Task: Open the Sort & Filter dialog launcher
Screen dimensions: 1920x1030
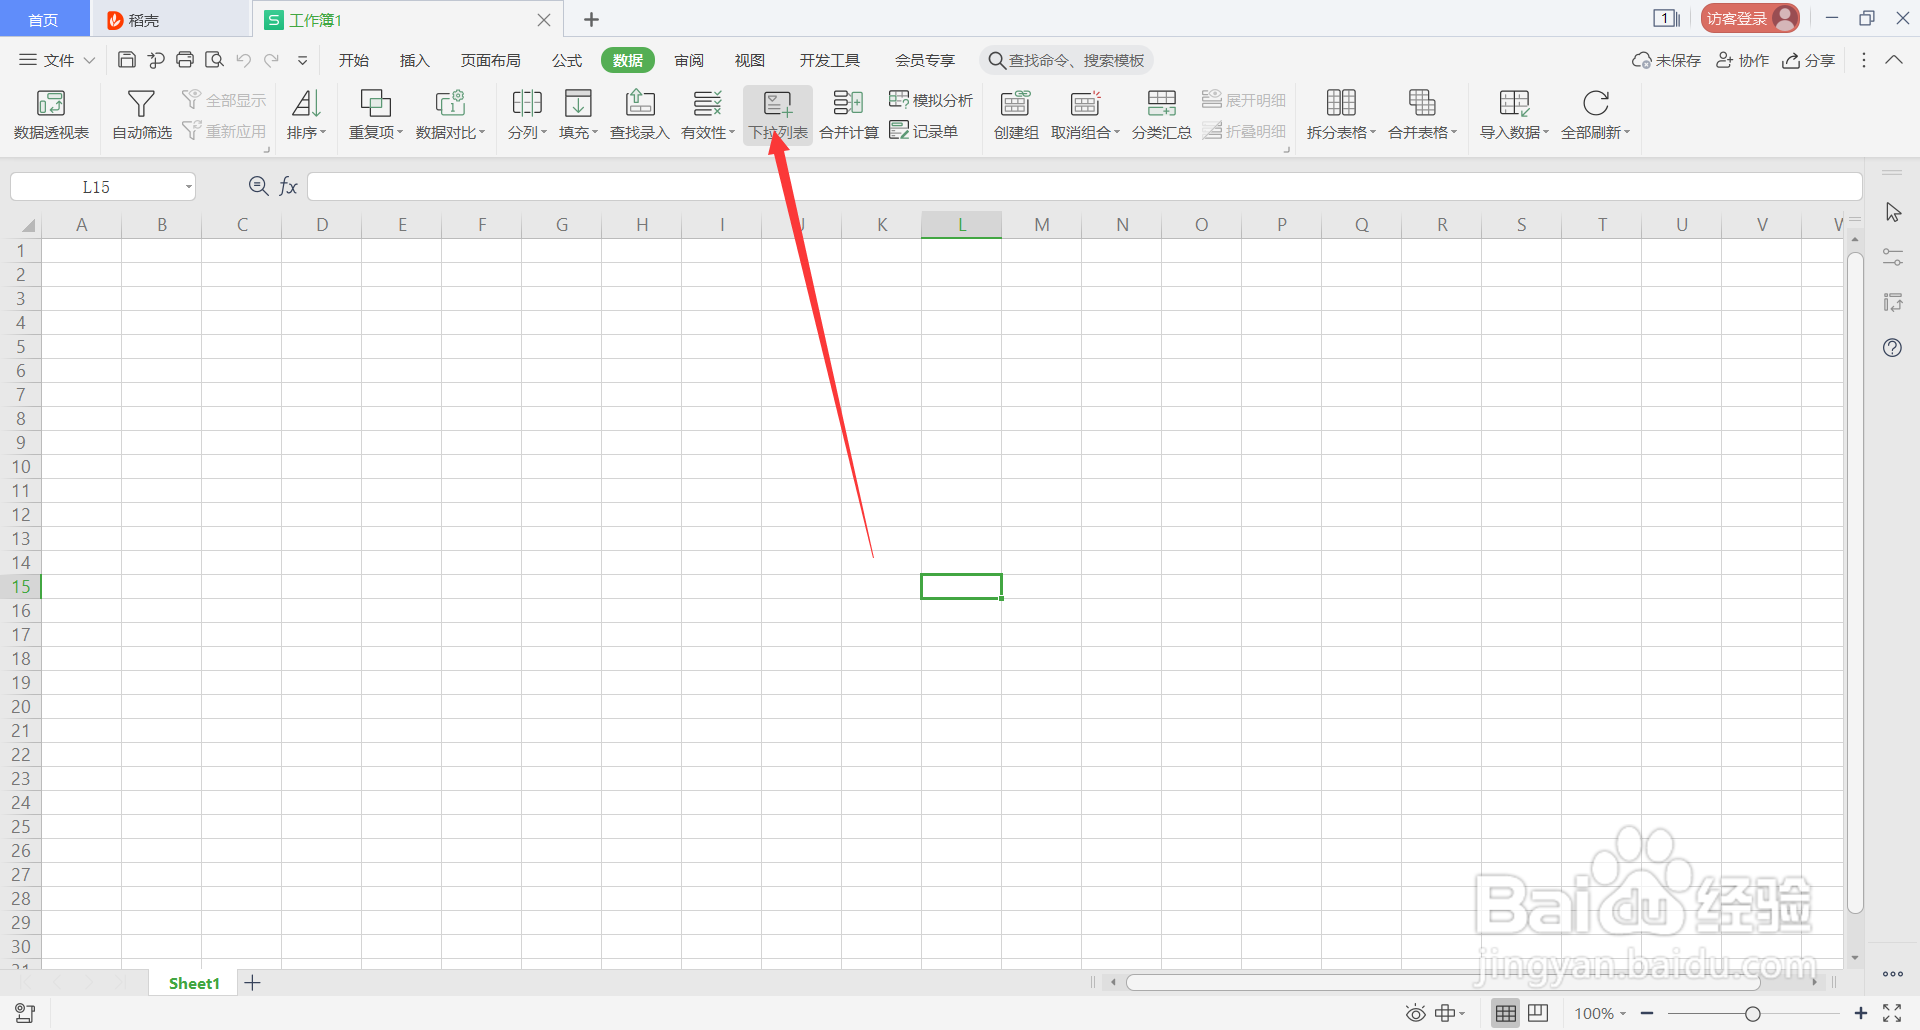Action: point(267,150)
